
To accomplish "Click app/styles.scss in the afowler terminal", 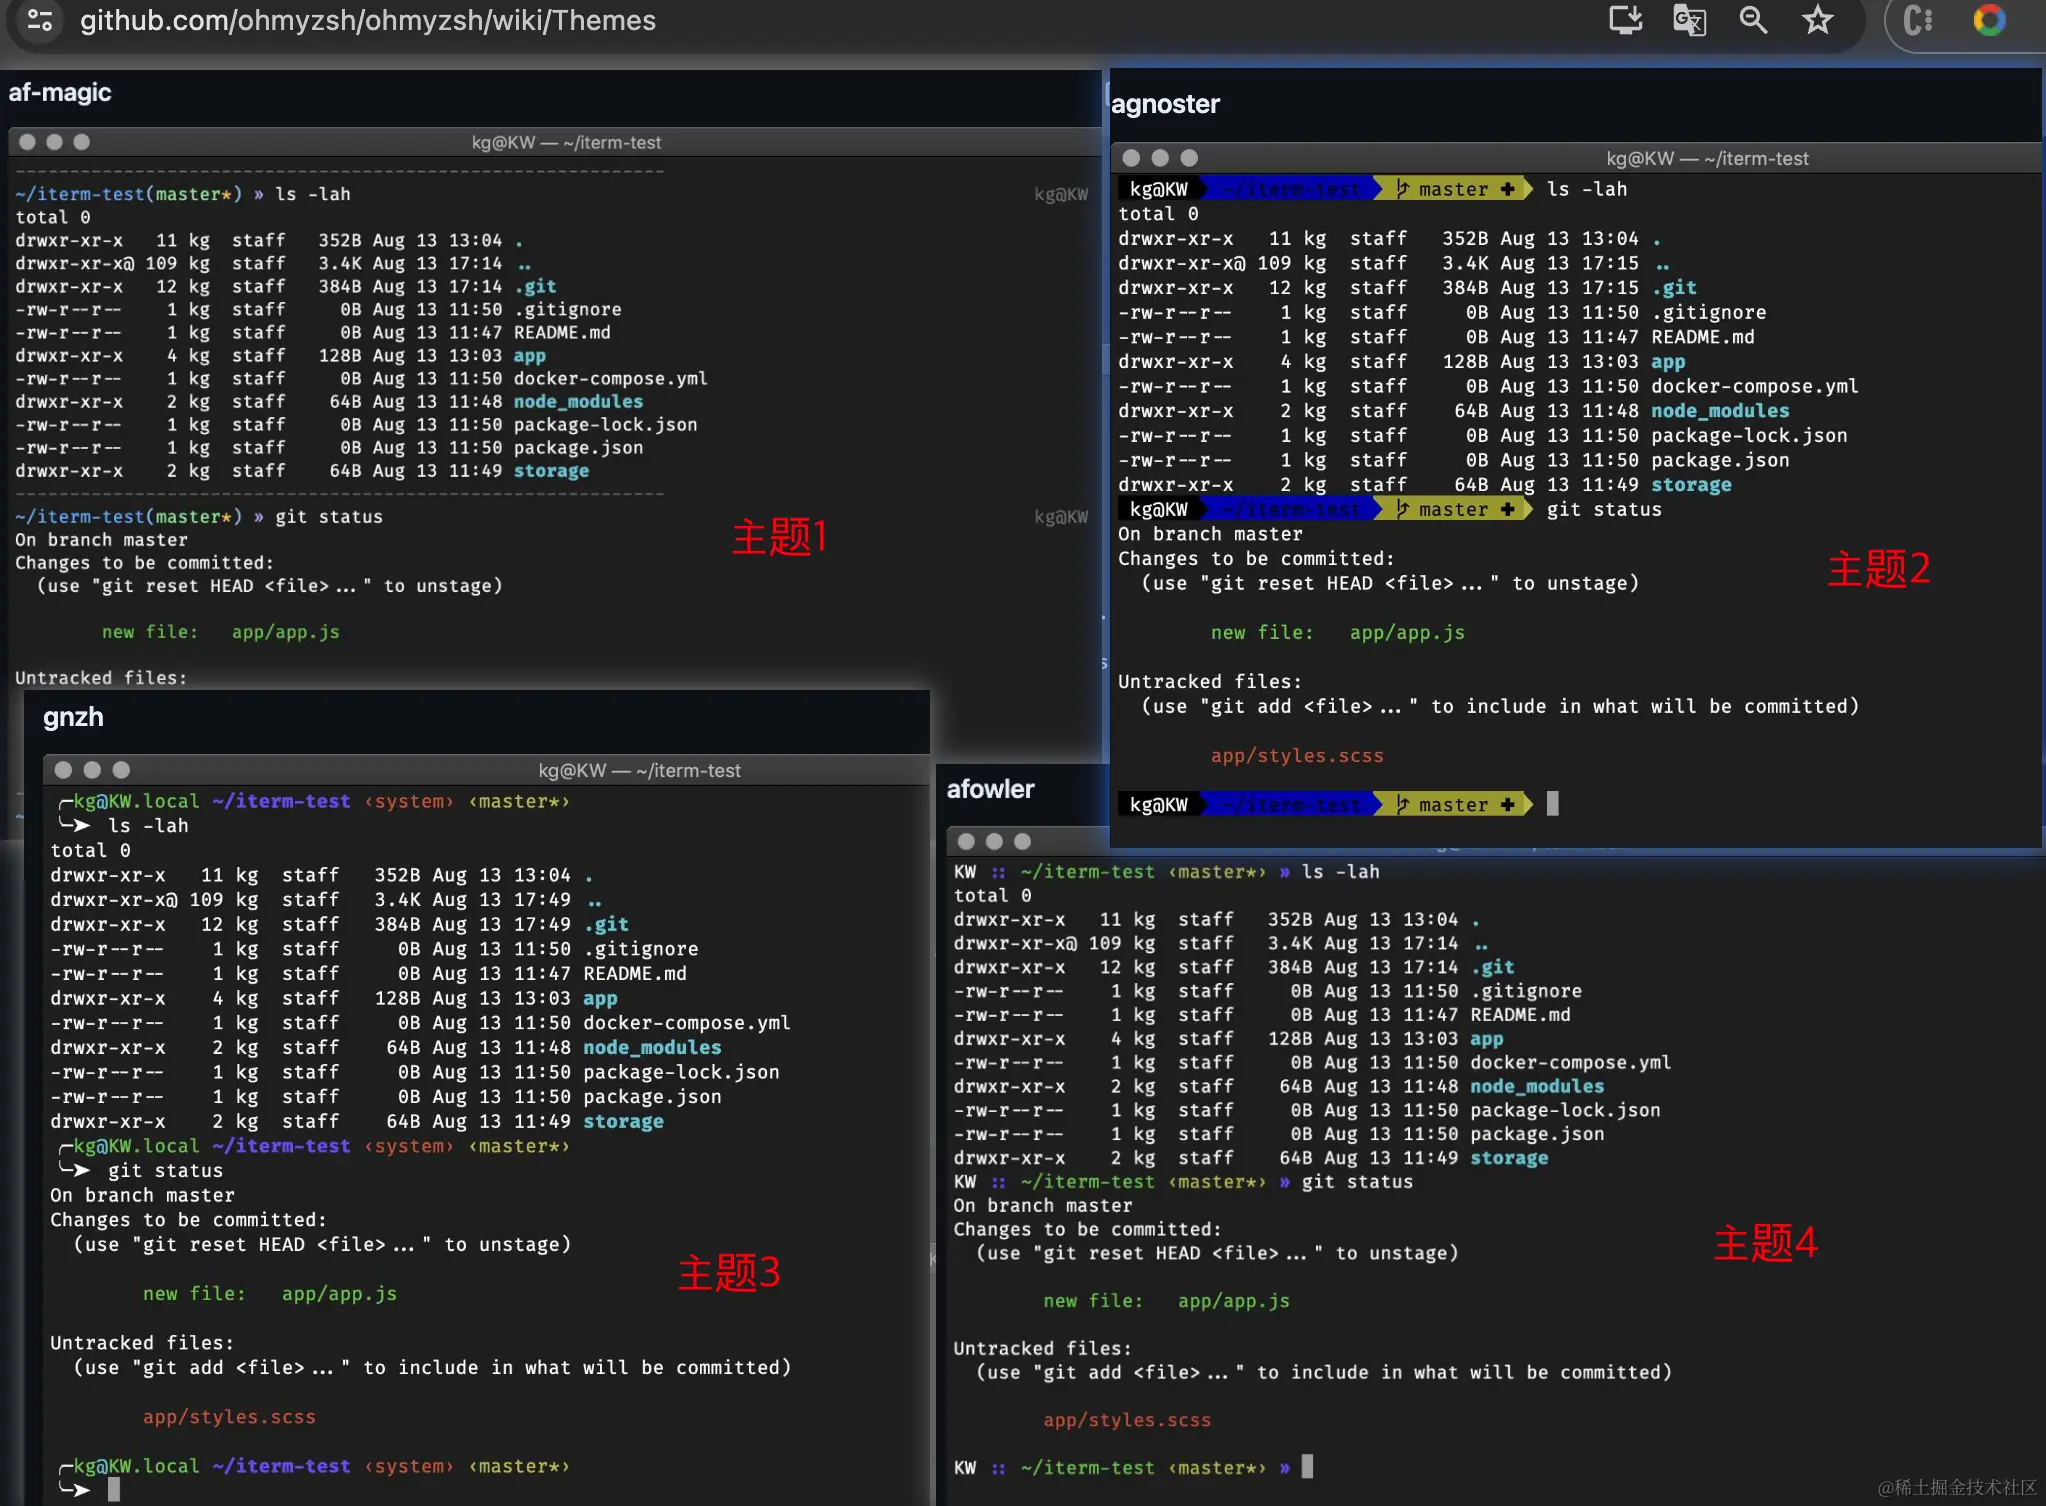I will coord(1127,1419).
